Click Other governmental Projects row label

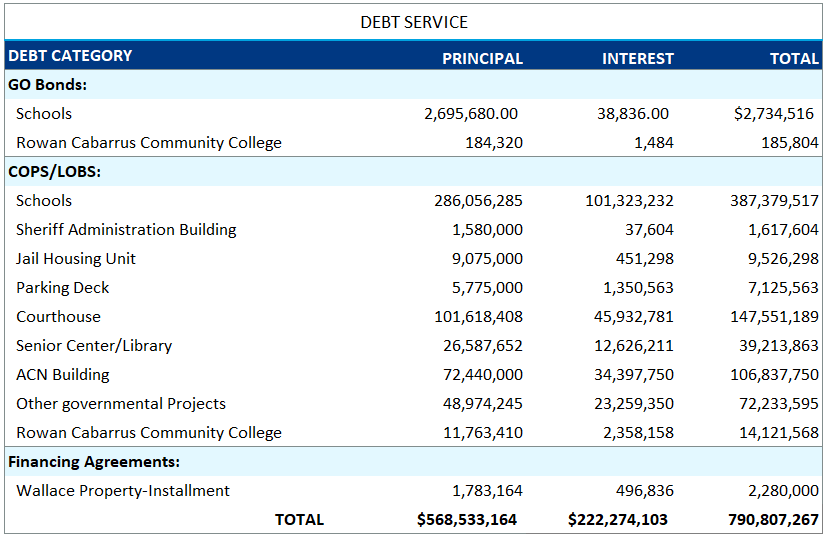pos(121,404)
